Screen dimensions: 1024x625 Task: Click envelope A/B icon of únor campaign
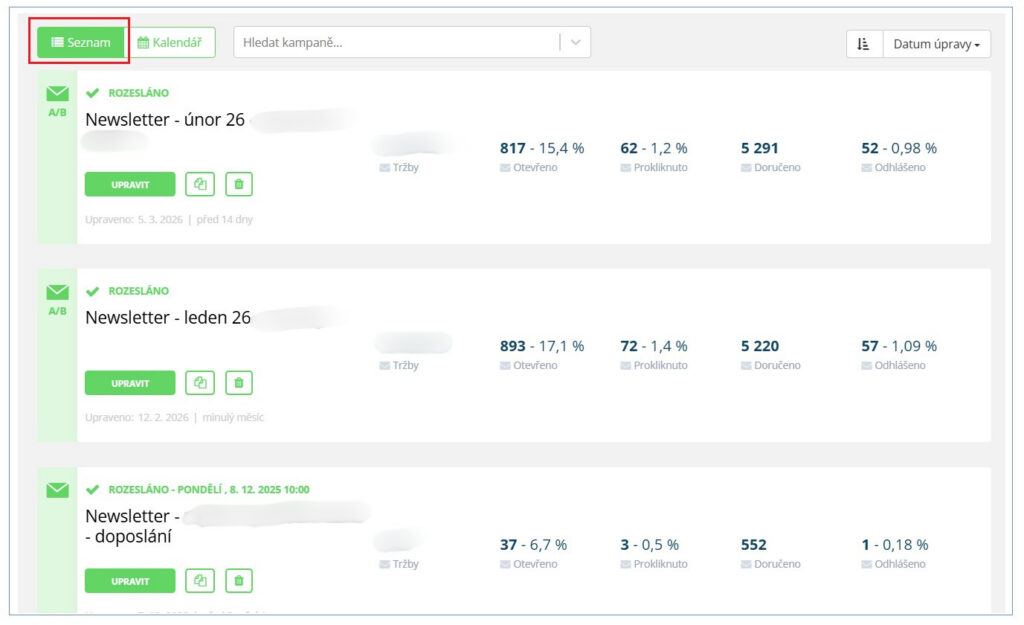point(57,97)
